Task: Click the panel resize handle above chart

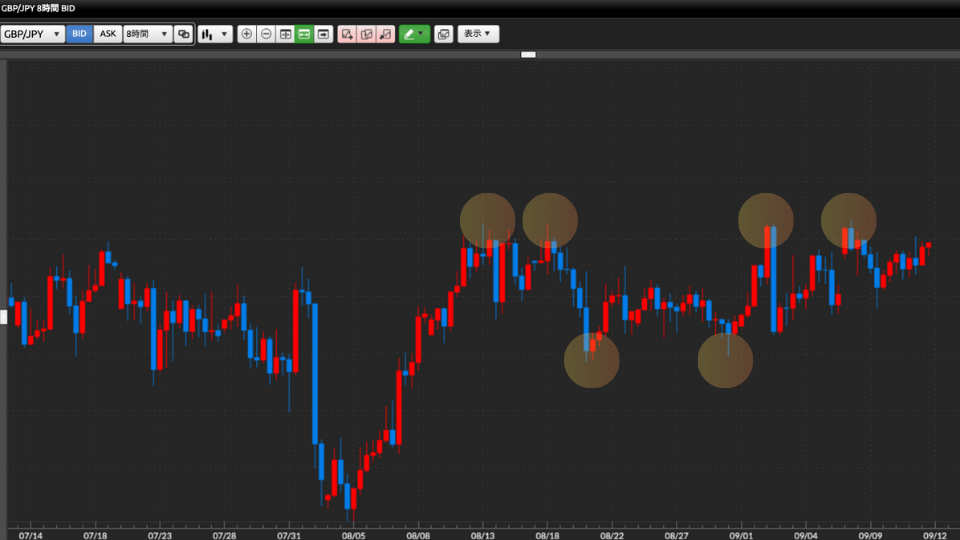Action: (x=528, y=54)
